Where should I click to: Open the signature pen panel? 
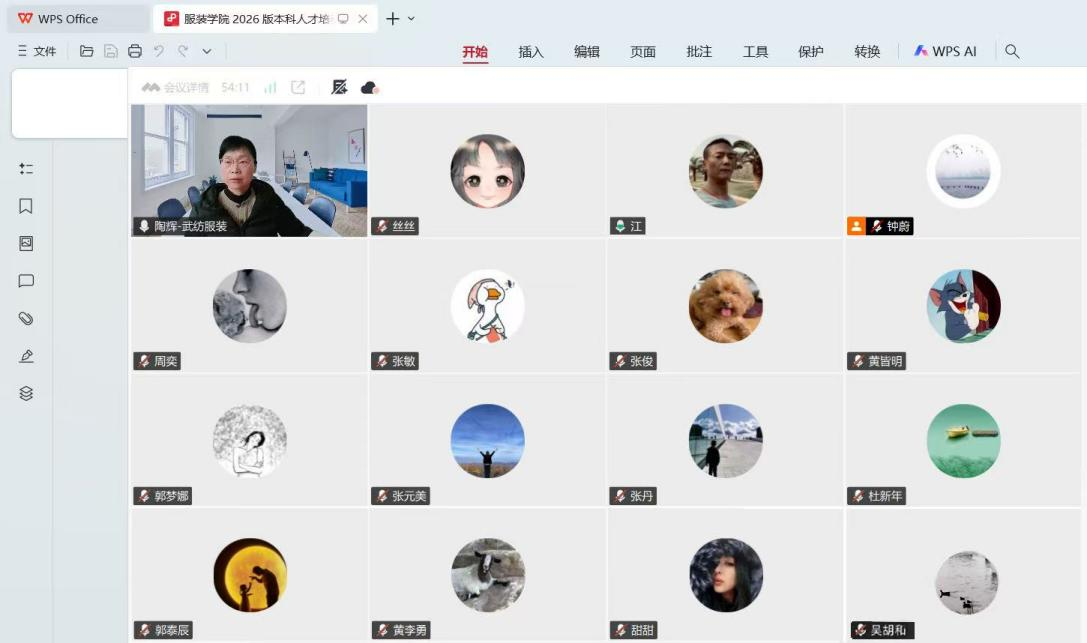(26, 356)
